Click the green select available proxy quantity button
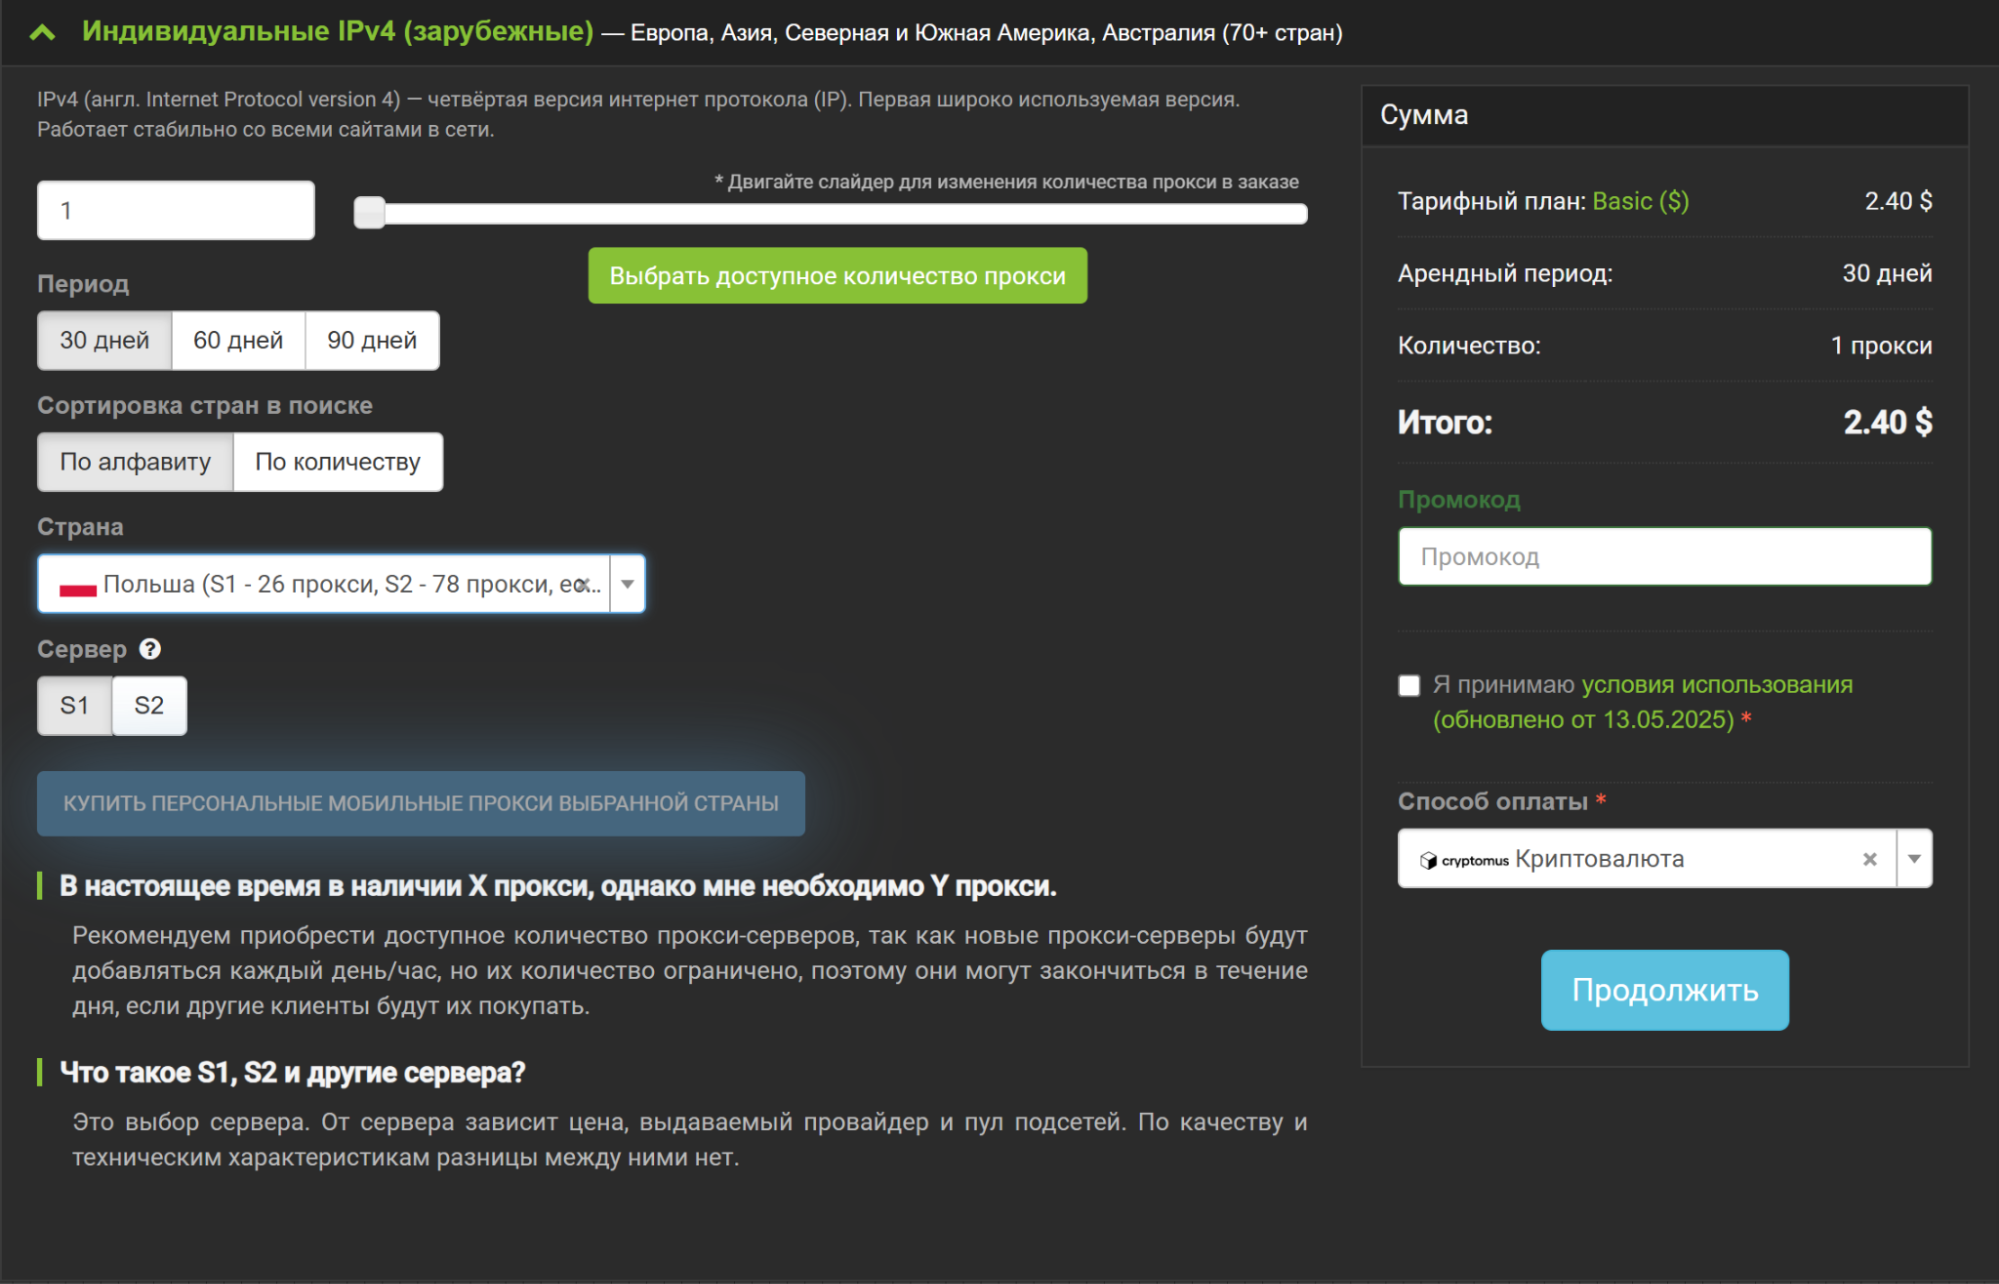This screenshot has height=1284, width=1999. (837, 276)
